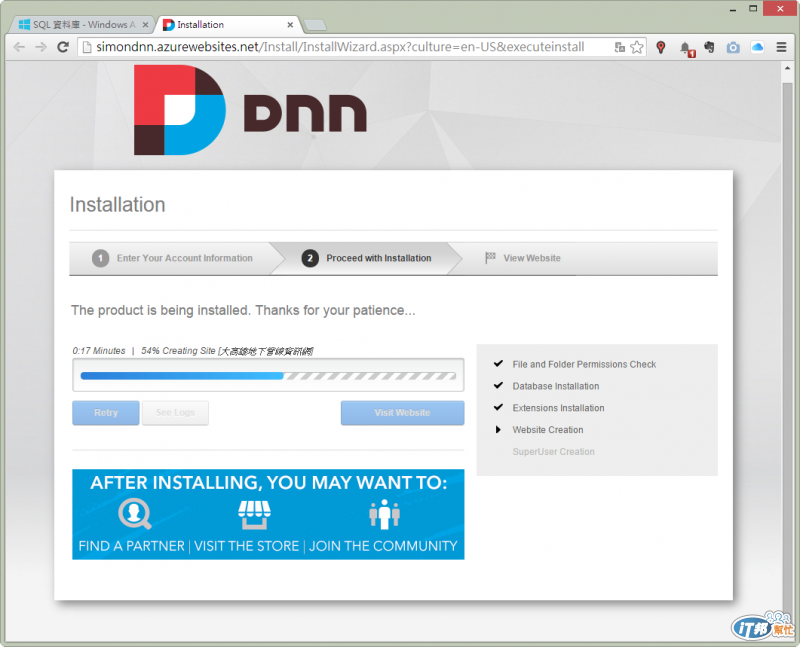This screenshot has height=647, width=800.
Task: Click the 'AFTER INSTALLING, YOU MAY WANT TO:' heading
Action: 268,483
